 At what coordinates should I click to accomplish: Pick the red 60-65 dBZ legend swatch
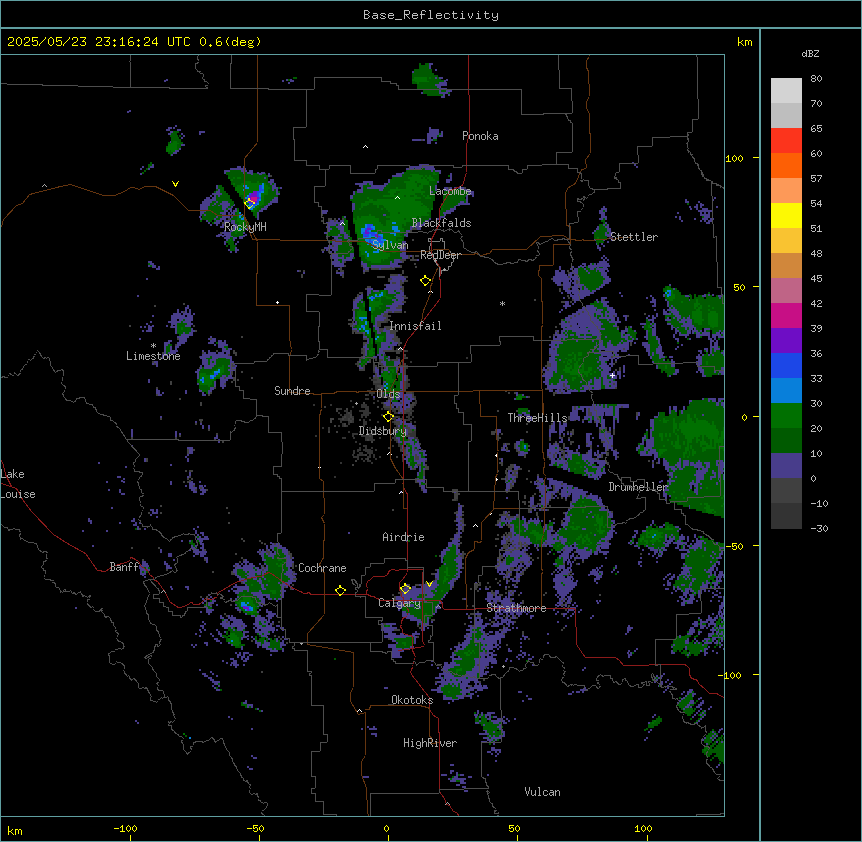[x=786, y=141]
